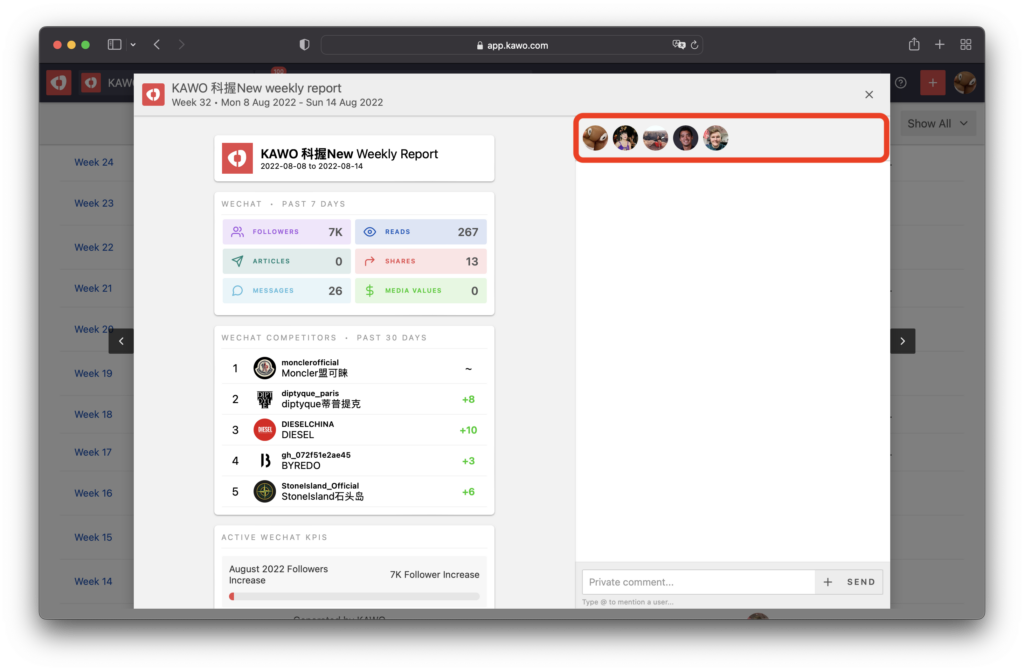Click the KAWO brand logo beside the name

(91, 82)
